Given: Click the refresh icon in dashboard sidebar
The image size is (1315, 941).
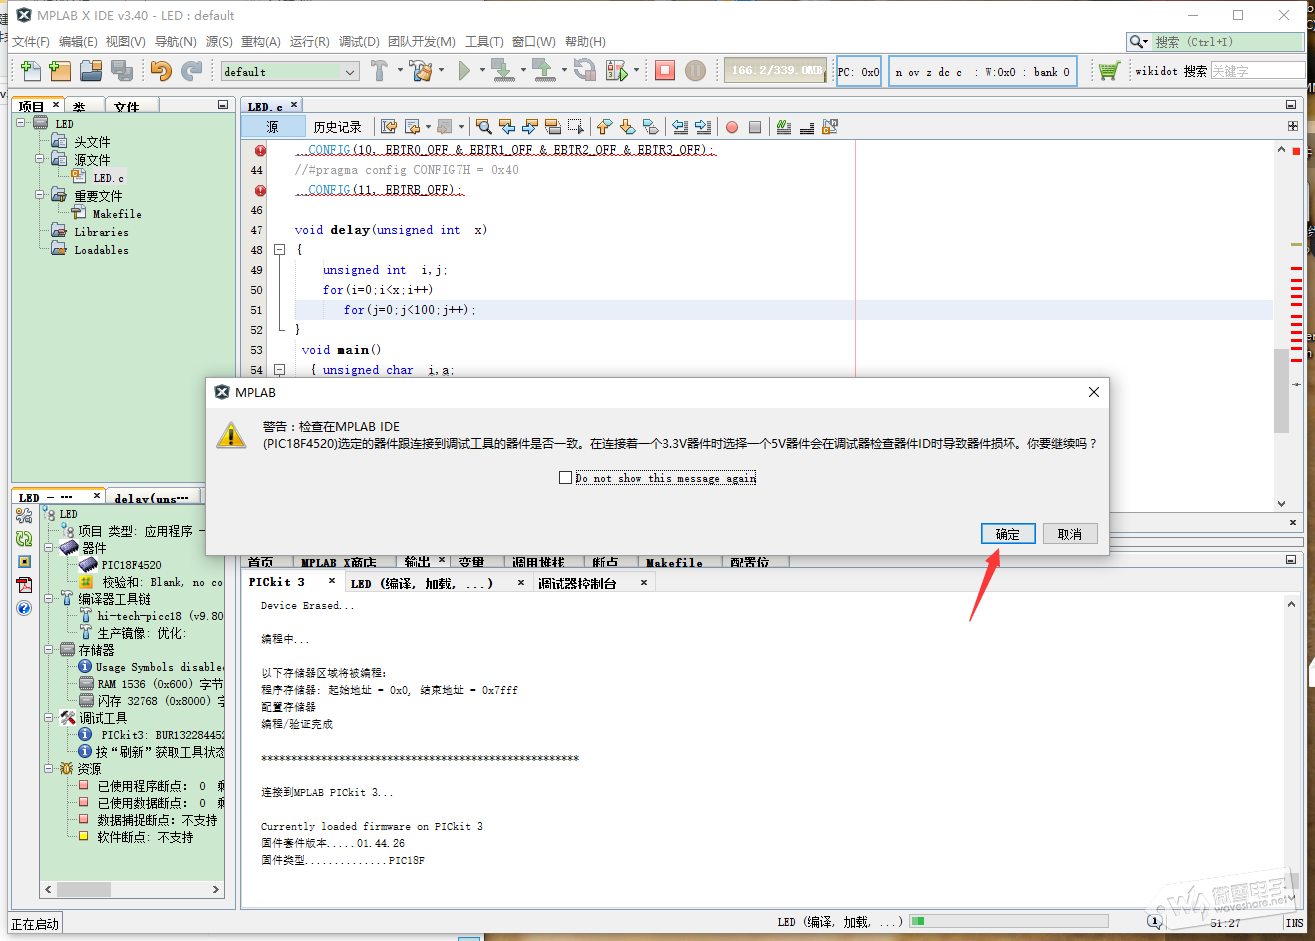Looking at the screenshot, I should coord(24,538).
